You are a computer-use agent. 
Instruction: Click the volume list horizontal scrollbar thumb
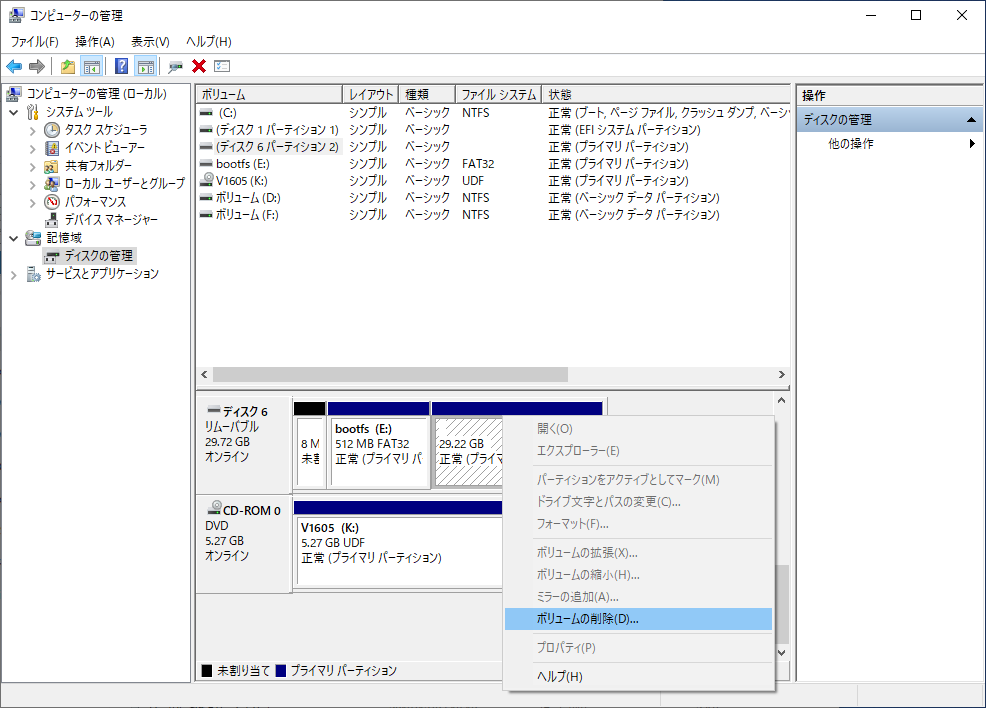coord(390,375)
